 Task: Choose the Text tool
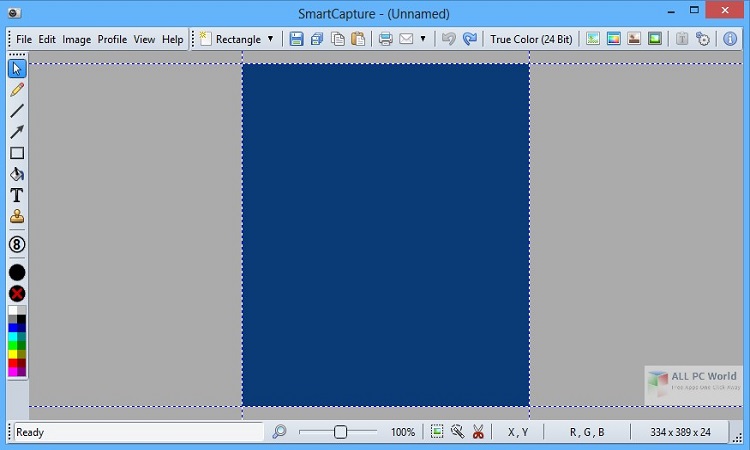17,195
